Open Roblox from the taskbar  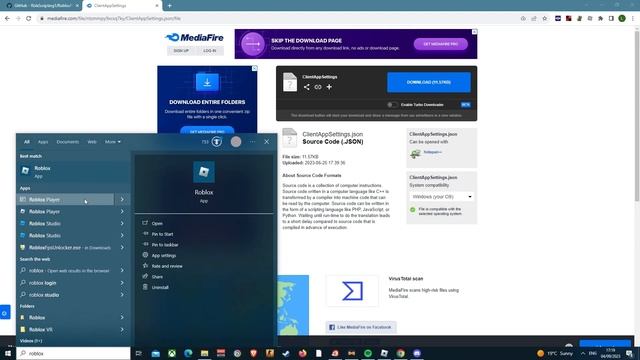pyautogui.click(x=384, y=353)
